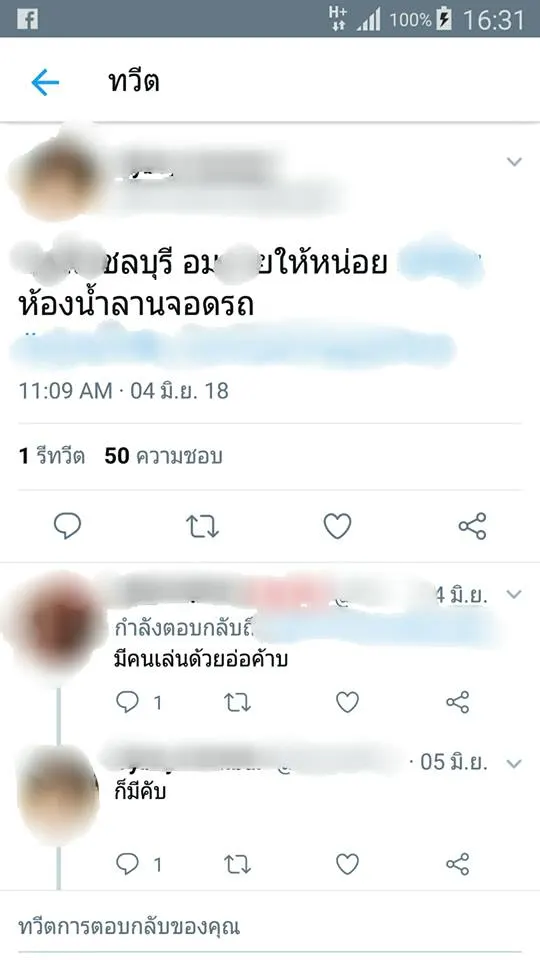
Task: Retweet the main tweet
Action: click(x=203, y=526)
